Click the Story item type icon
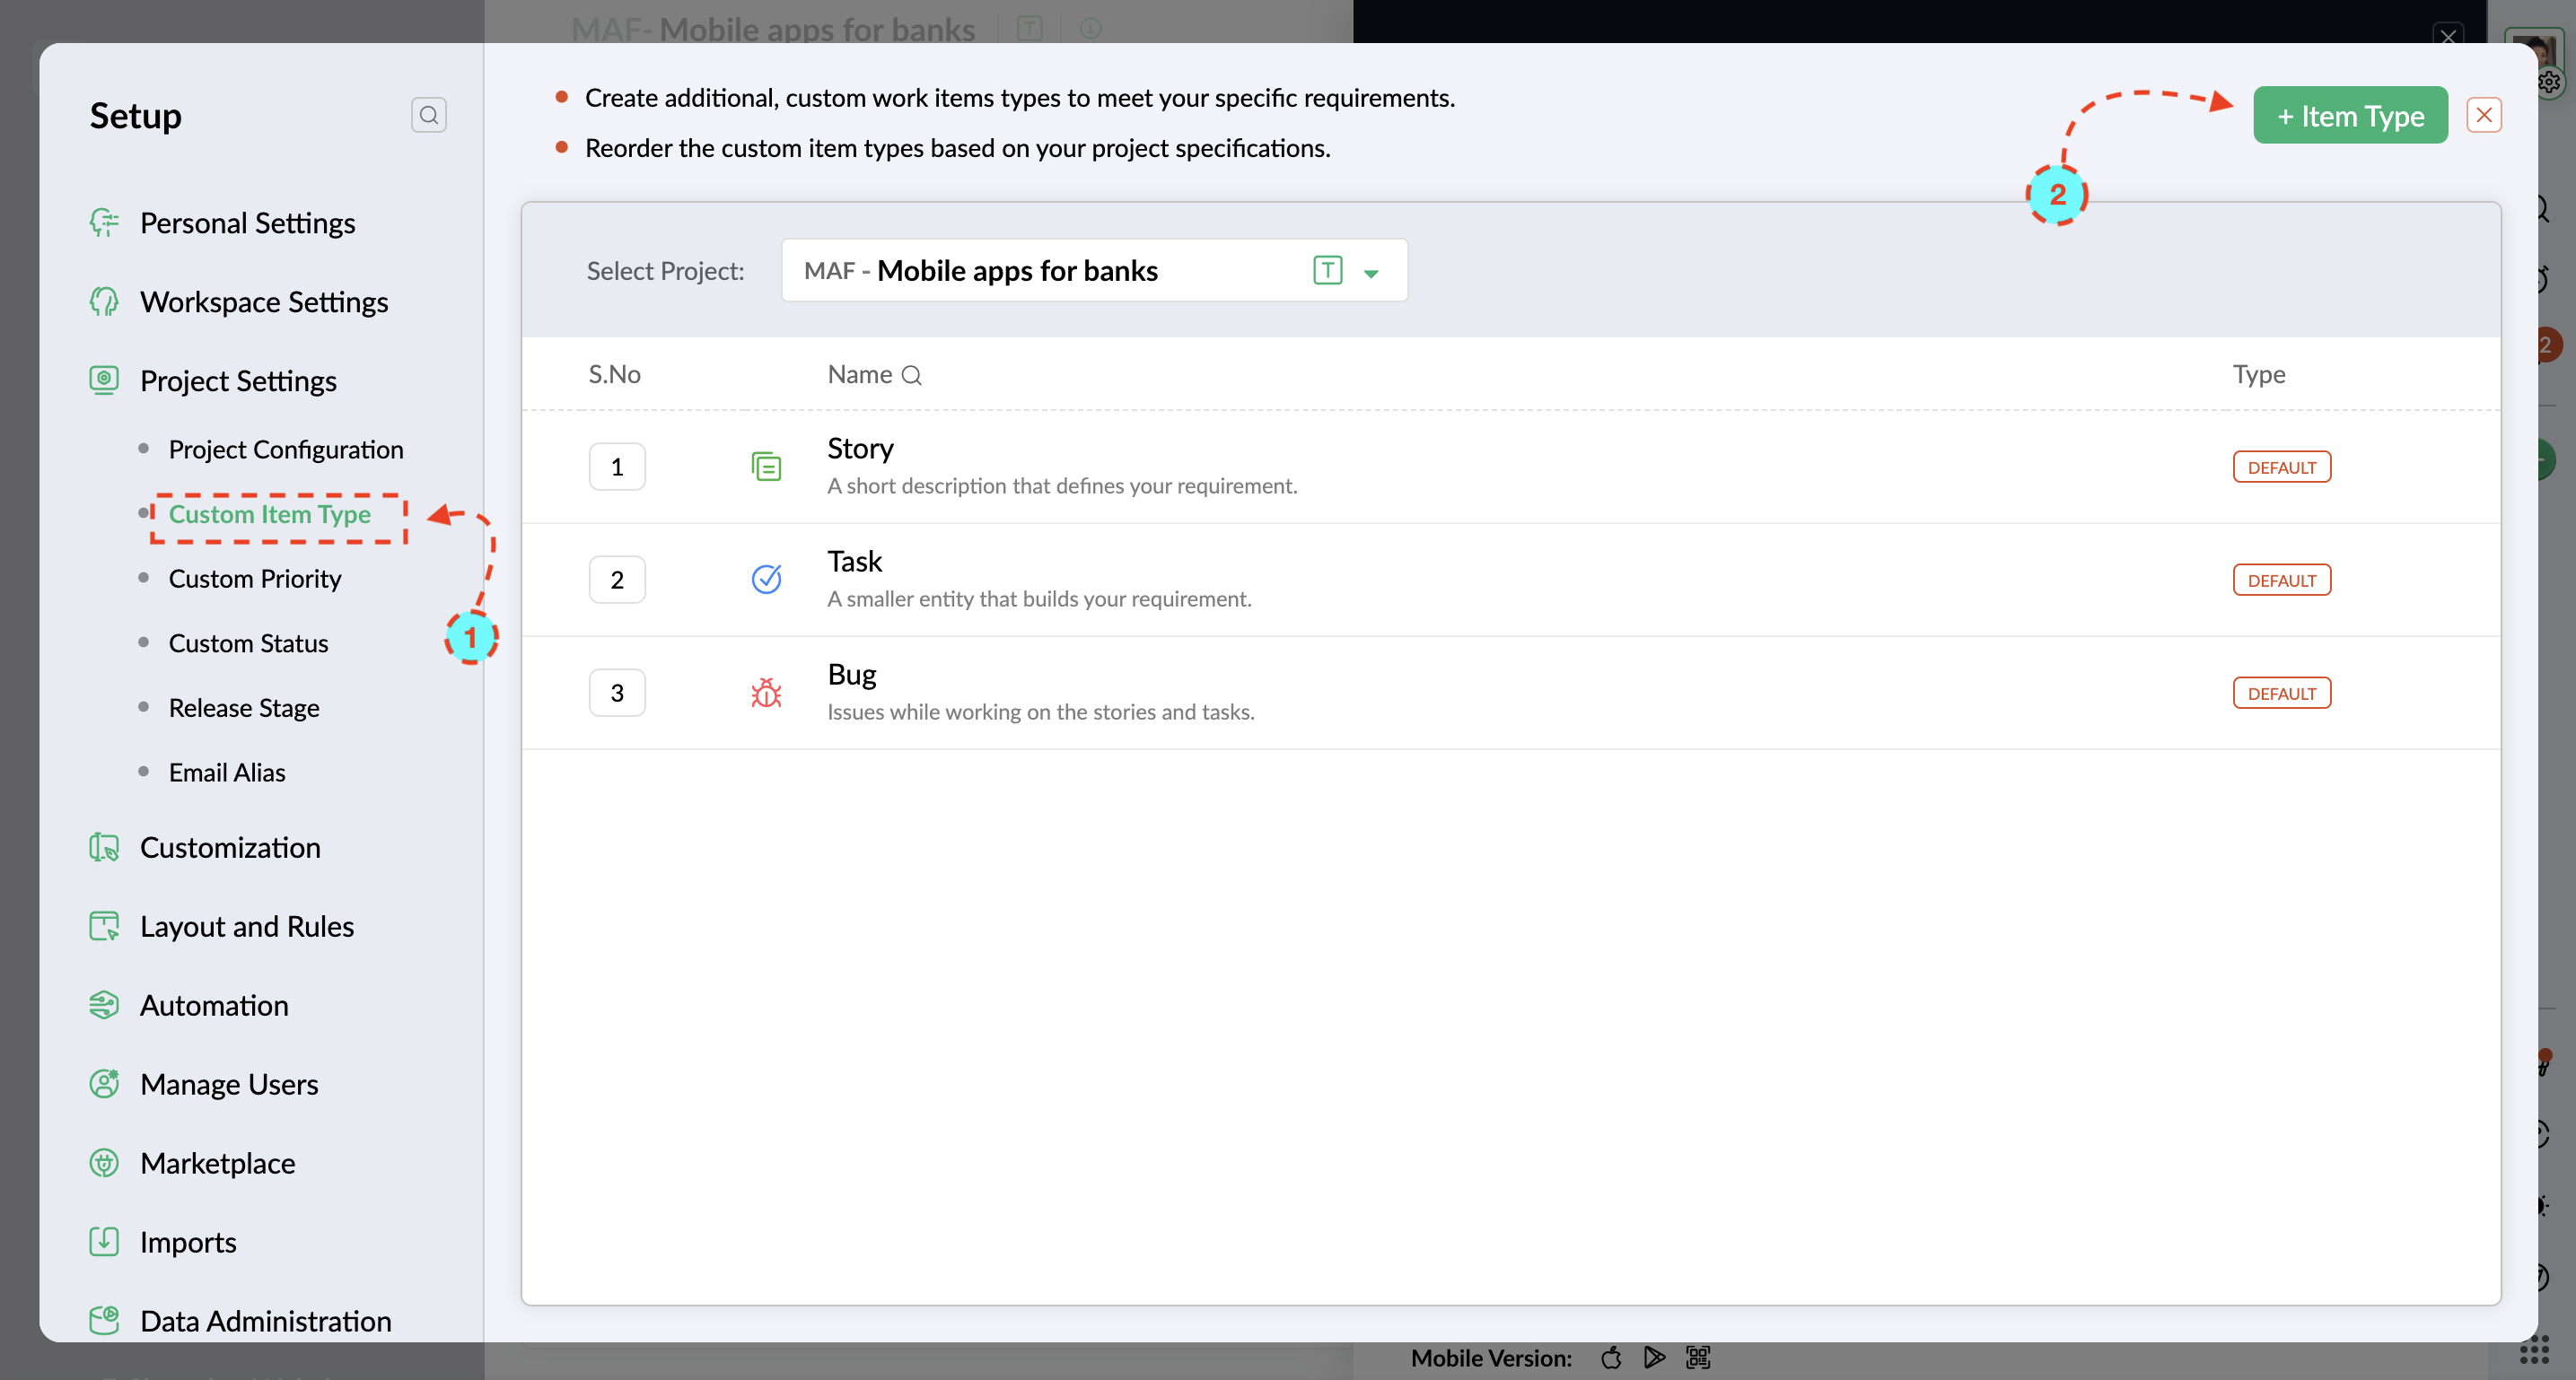 (766, 467)
